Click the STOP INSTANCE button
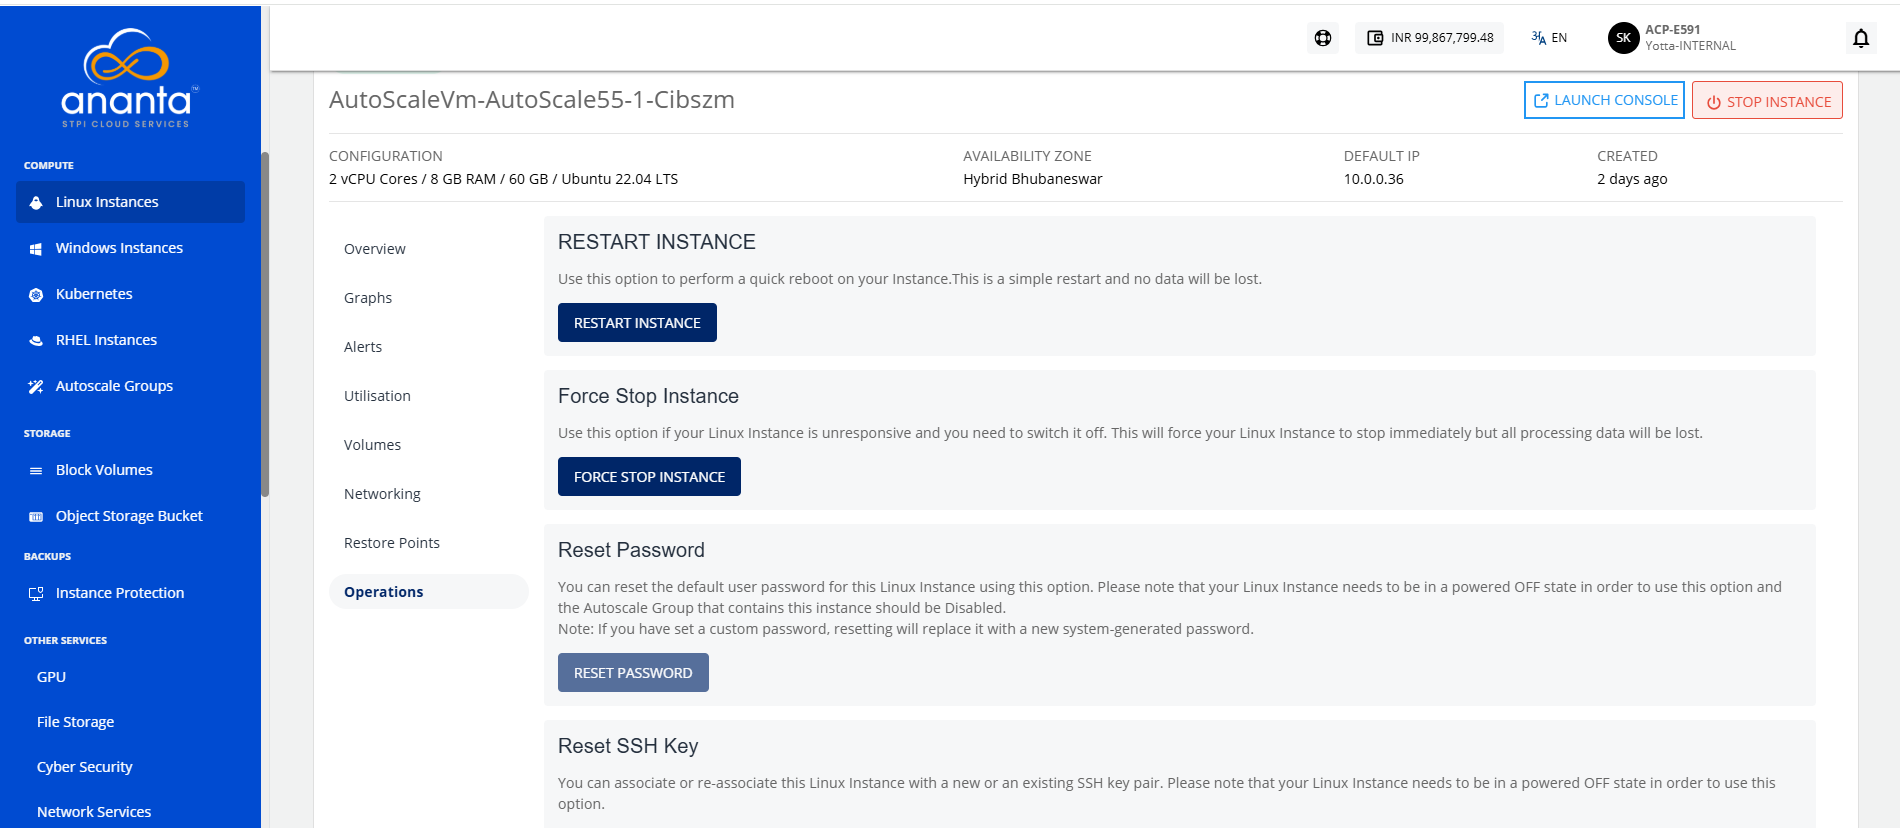This screenshot has width=1900, height=828. click(1767, 101)
